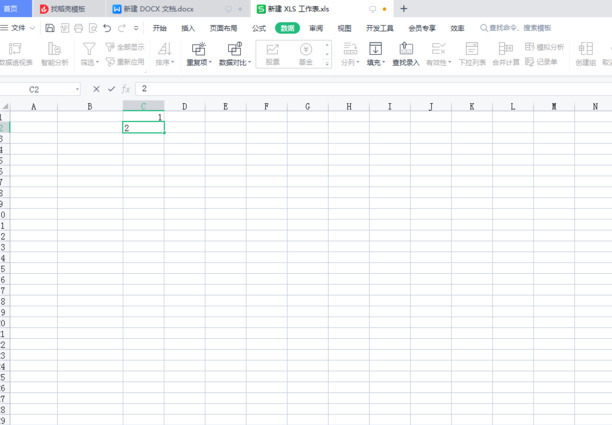This screenshot has height=425, width=612.
Task: Select the 股票 stock data type
Action: click(x=272, y=54)
